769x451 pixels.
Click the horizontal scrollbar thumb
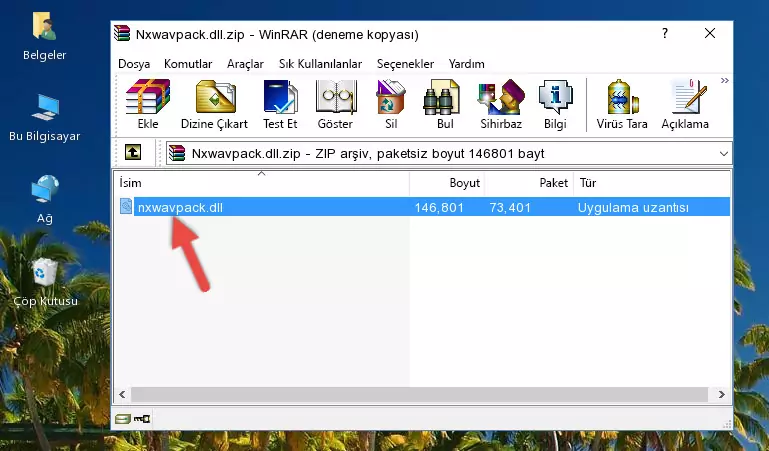tap(419, 394)
